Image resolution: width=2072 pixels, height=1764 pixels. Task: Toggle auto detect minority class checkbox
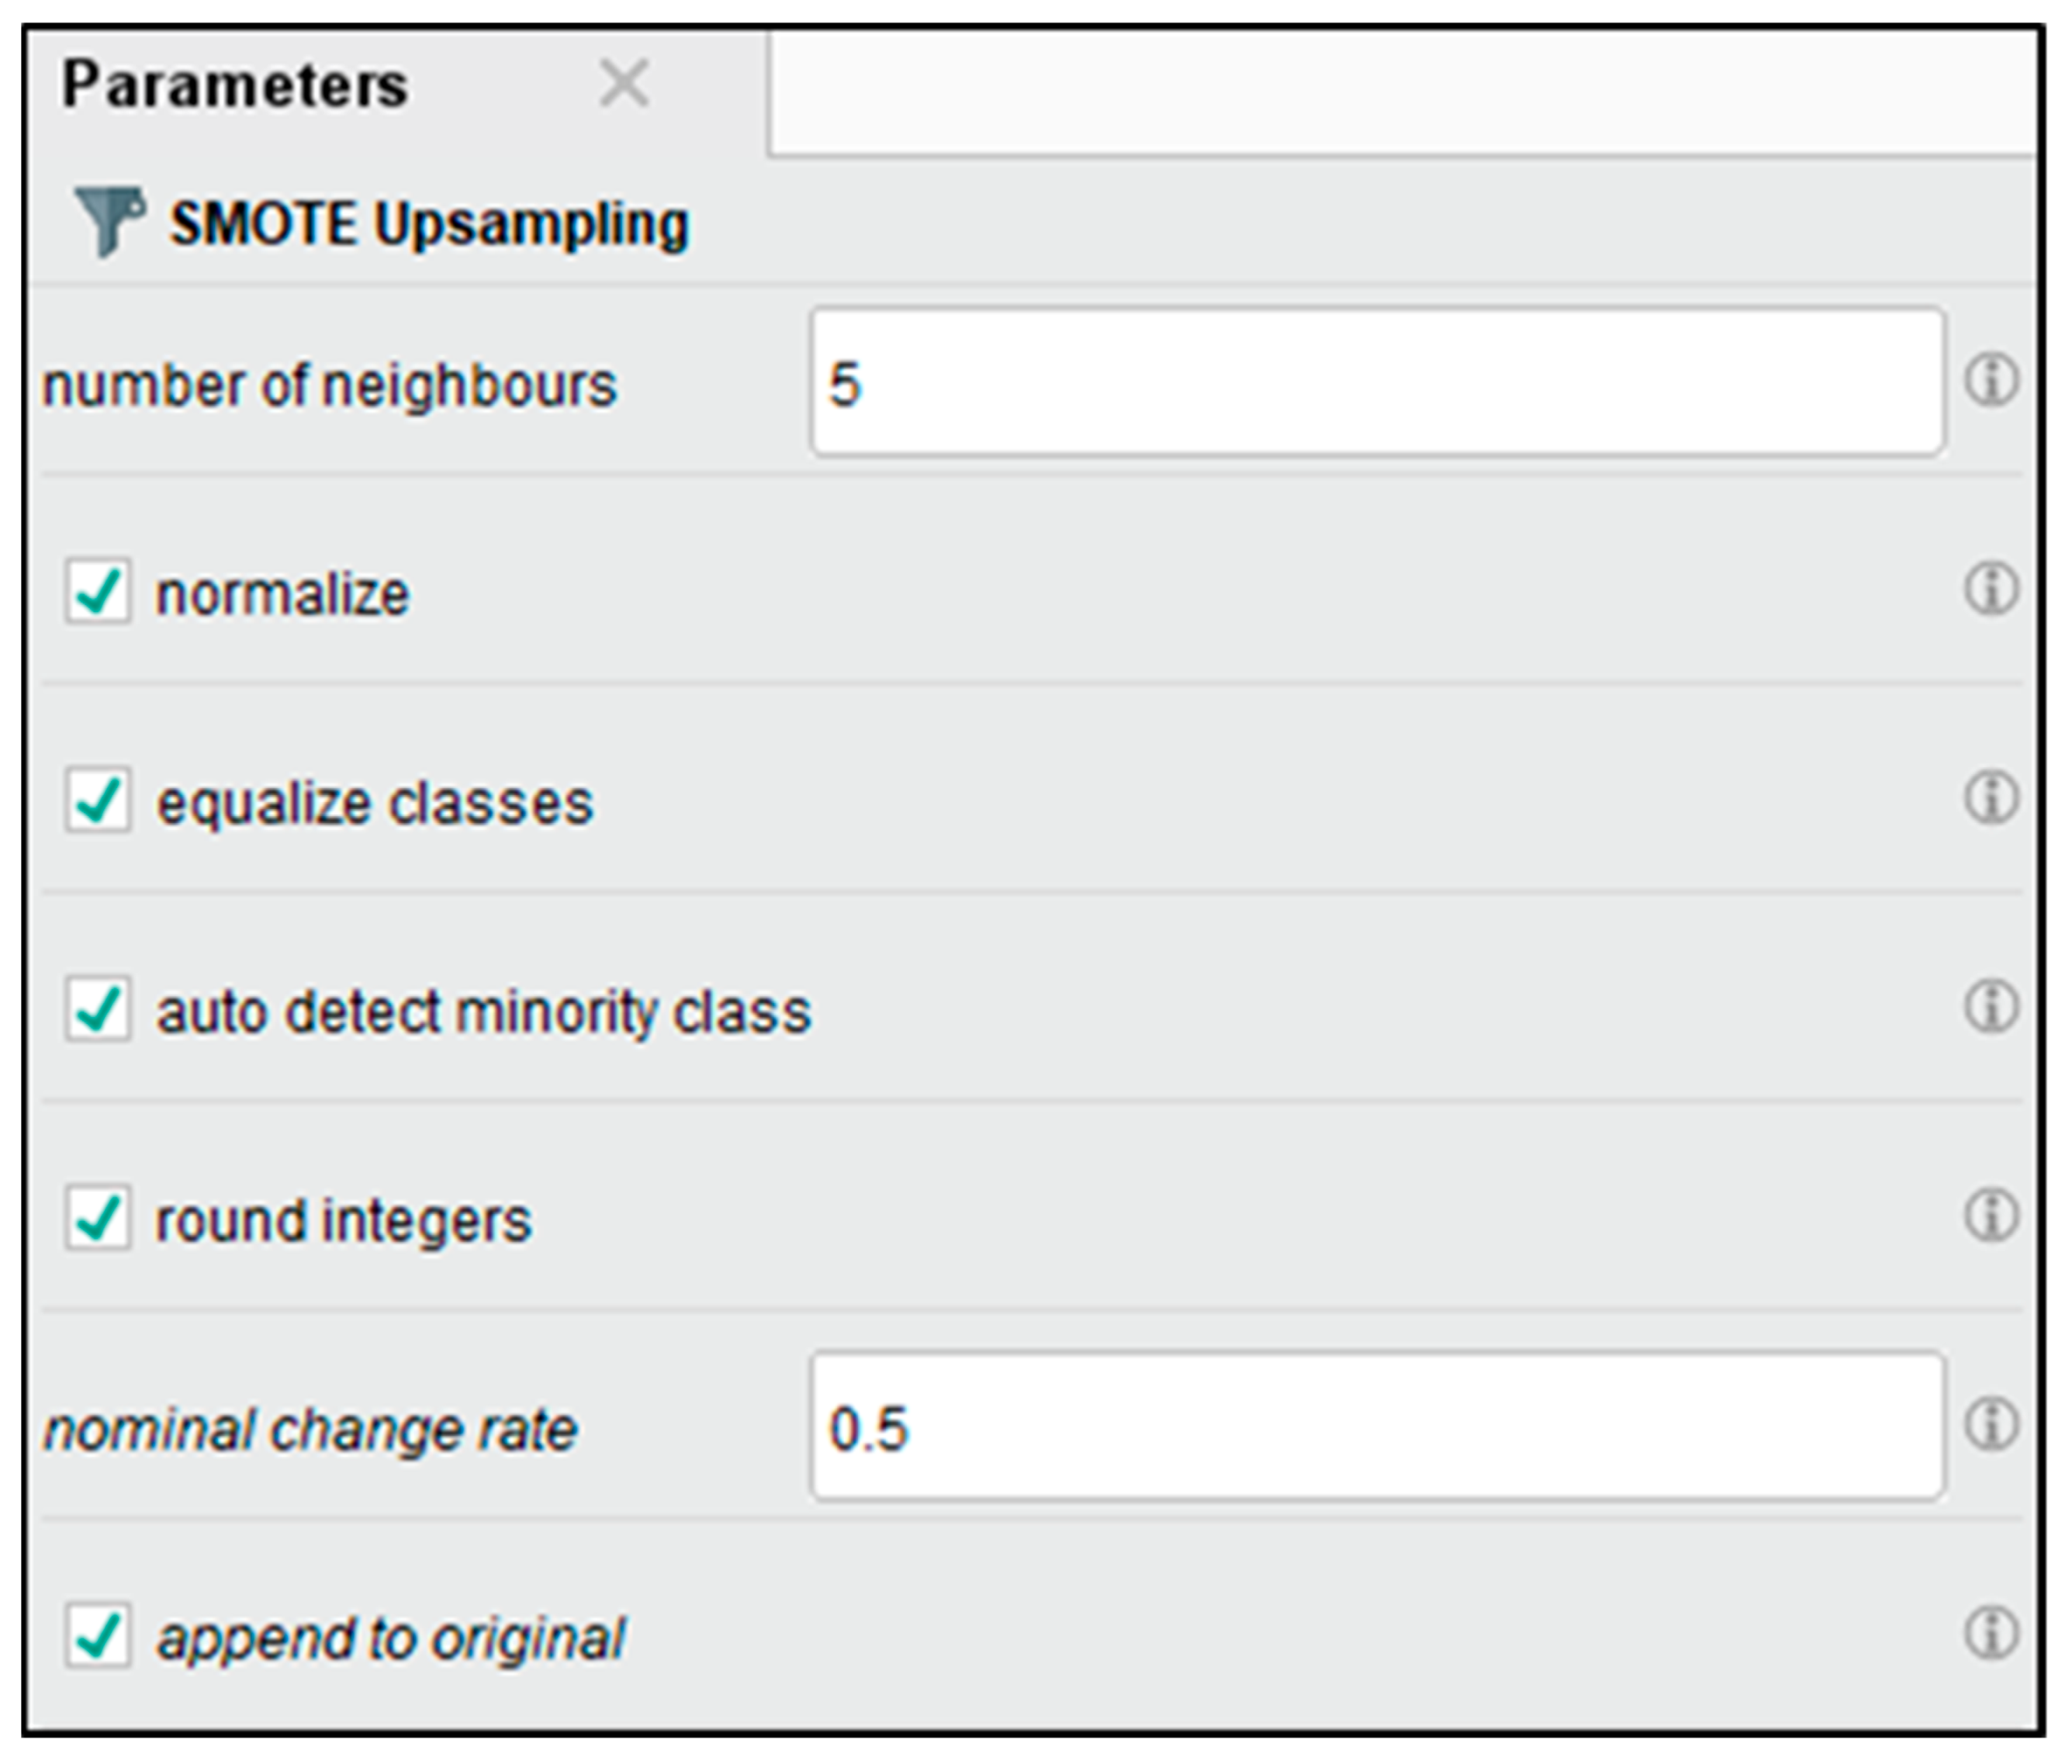point(98,1009)
